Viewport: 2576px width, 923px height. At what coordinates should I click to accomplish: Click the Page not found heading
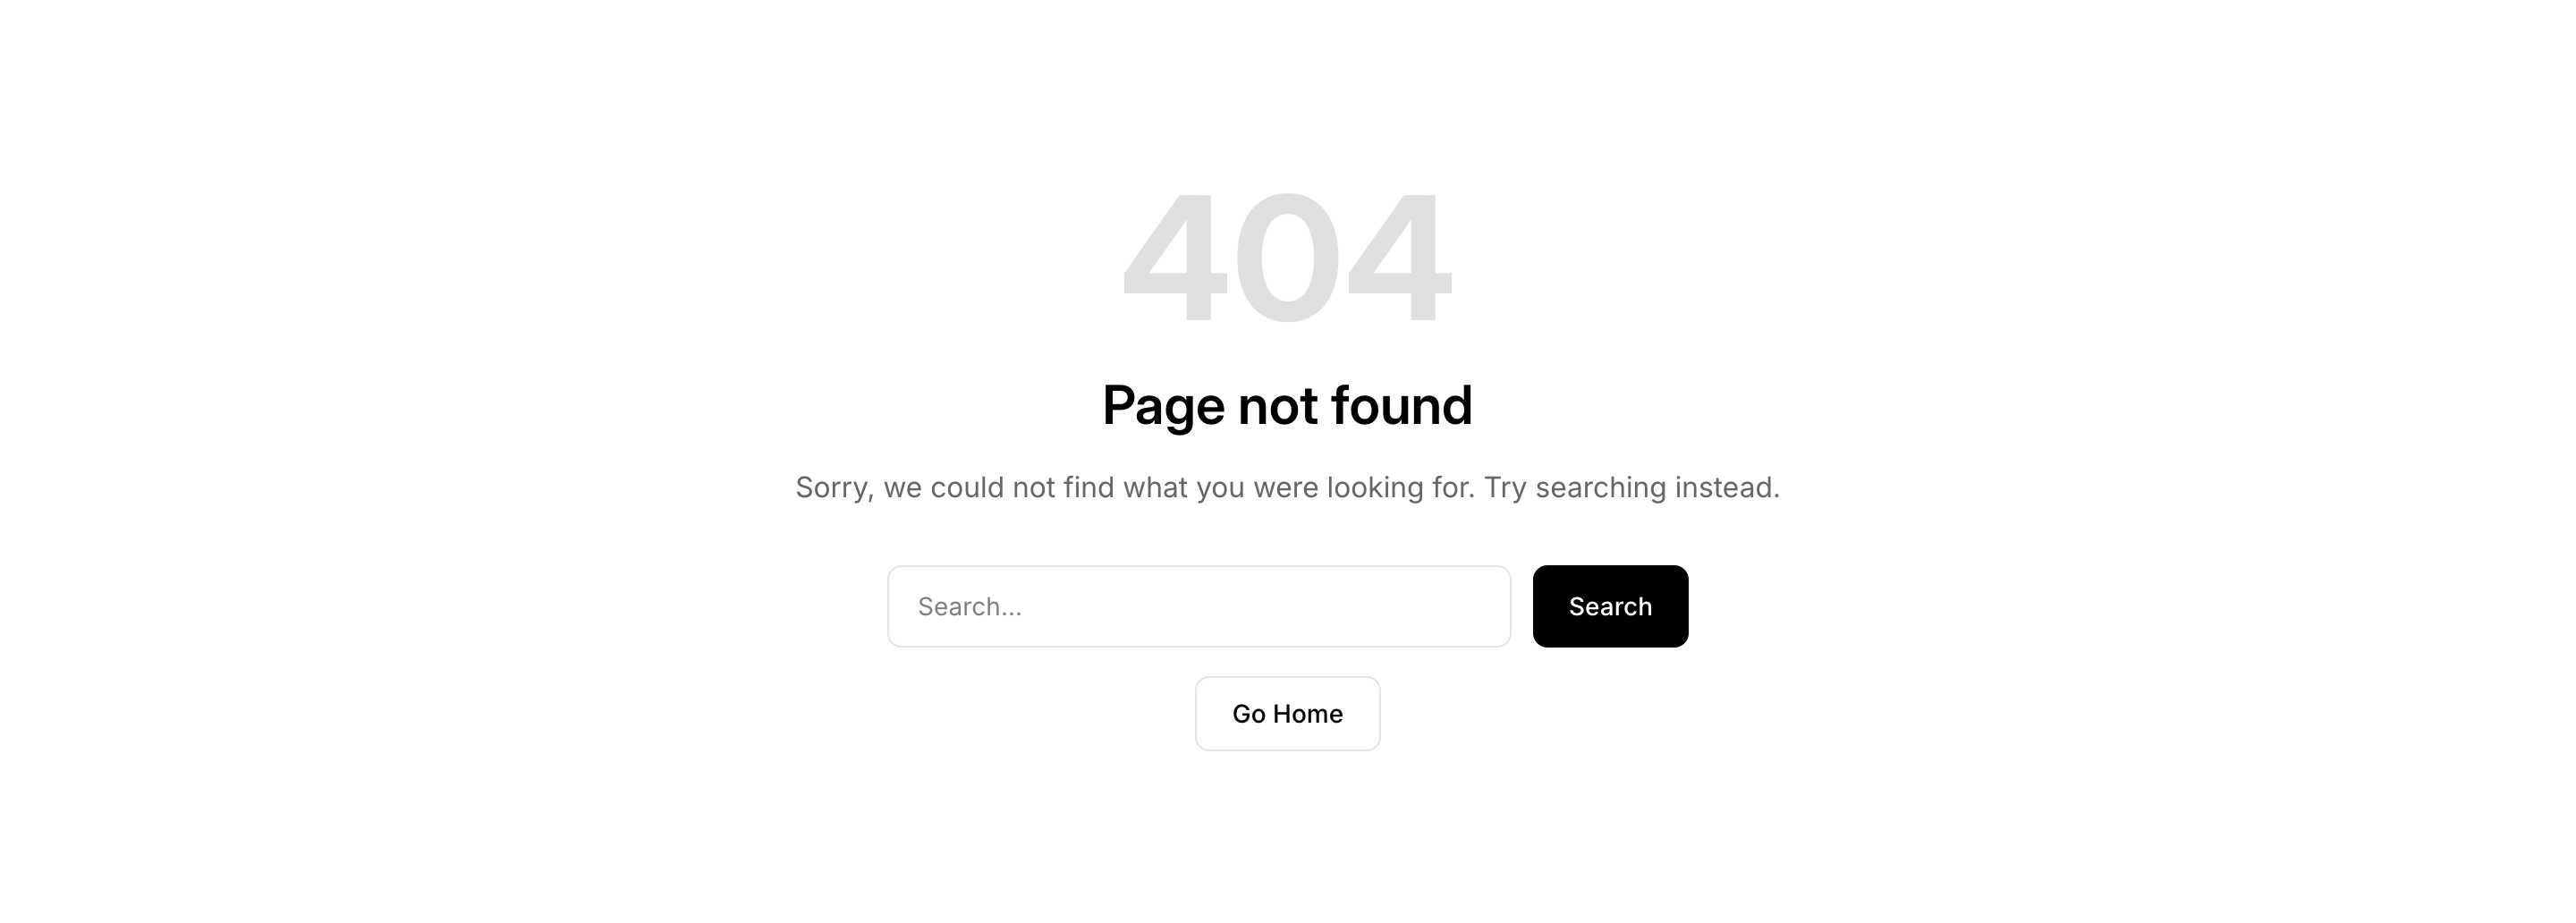point(1287,406)
